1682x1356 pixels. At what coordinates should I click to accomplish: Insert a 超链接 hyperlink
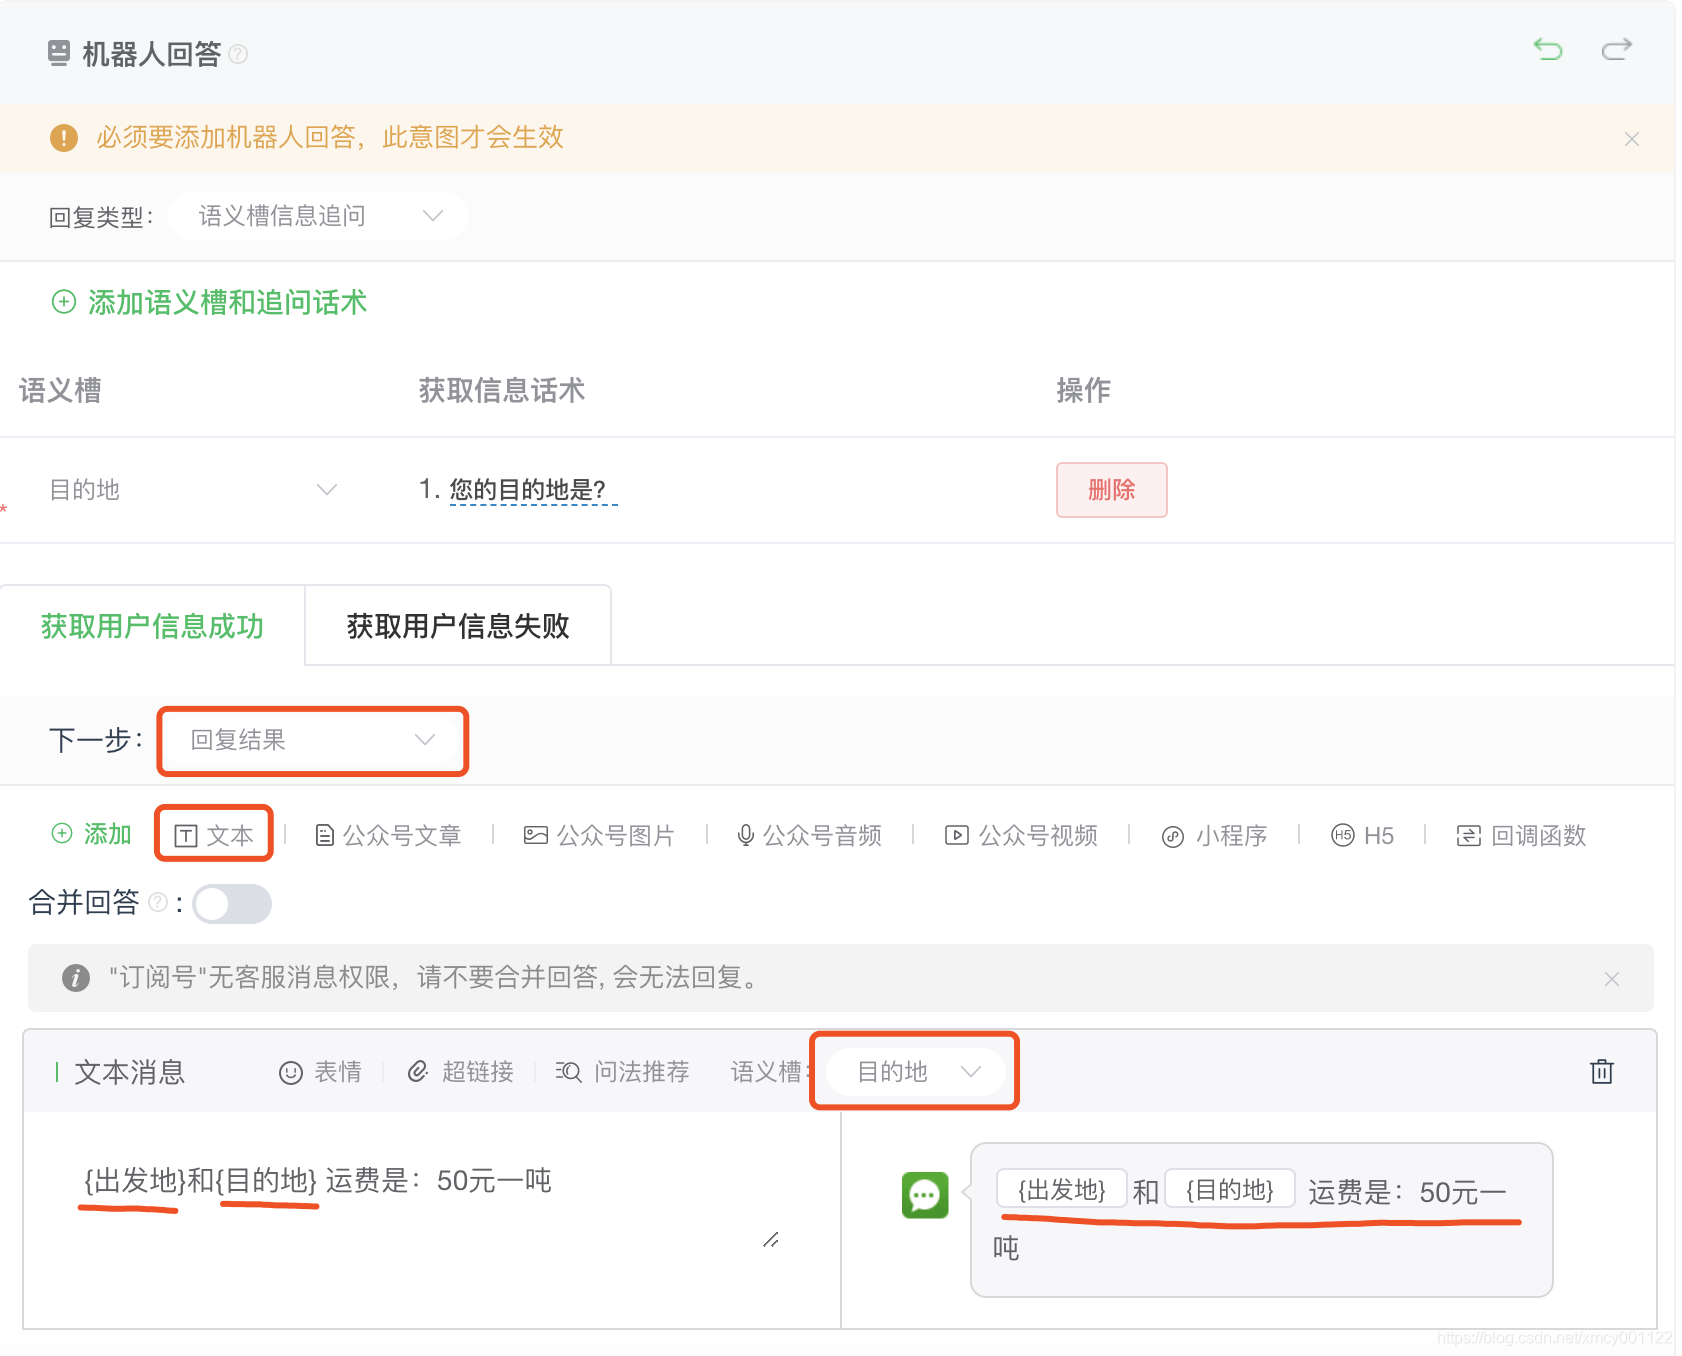460,1072
